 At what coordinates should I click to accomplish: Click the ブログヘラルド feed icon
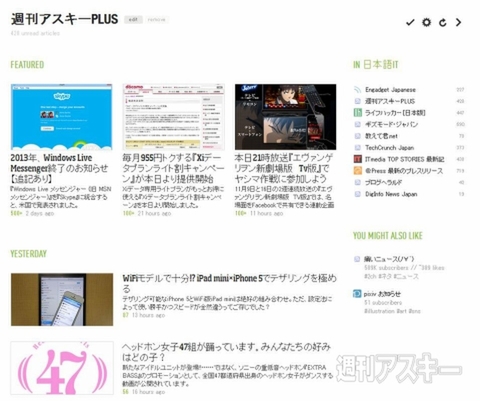click(357, 182)
